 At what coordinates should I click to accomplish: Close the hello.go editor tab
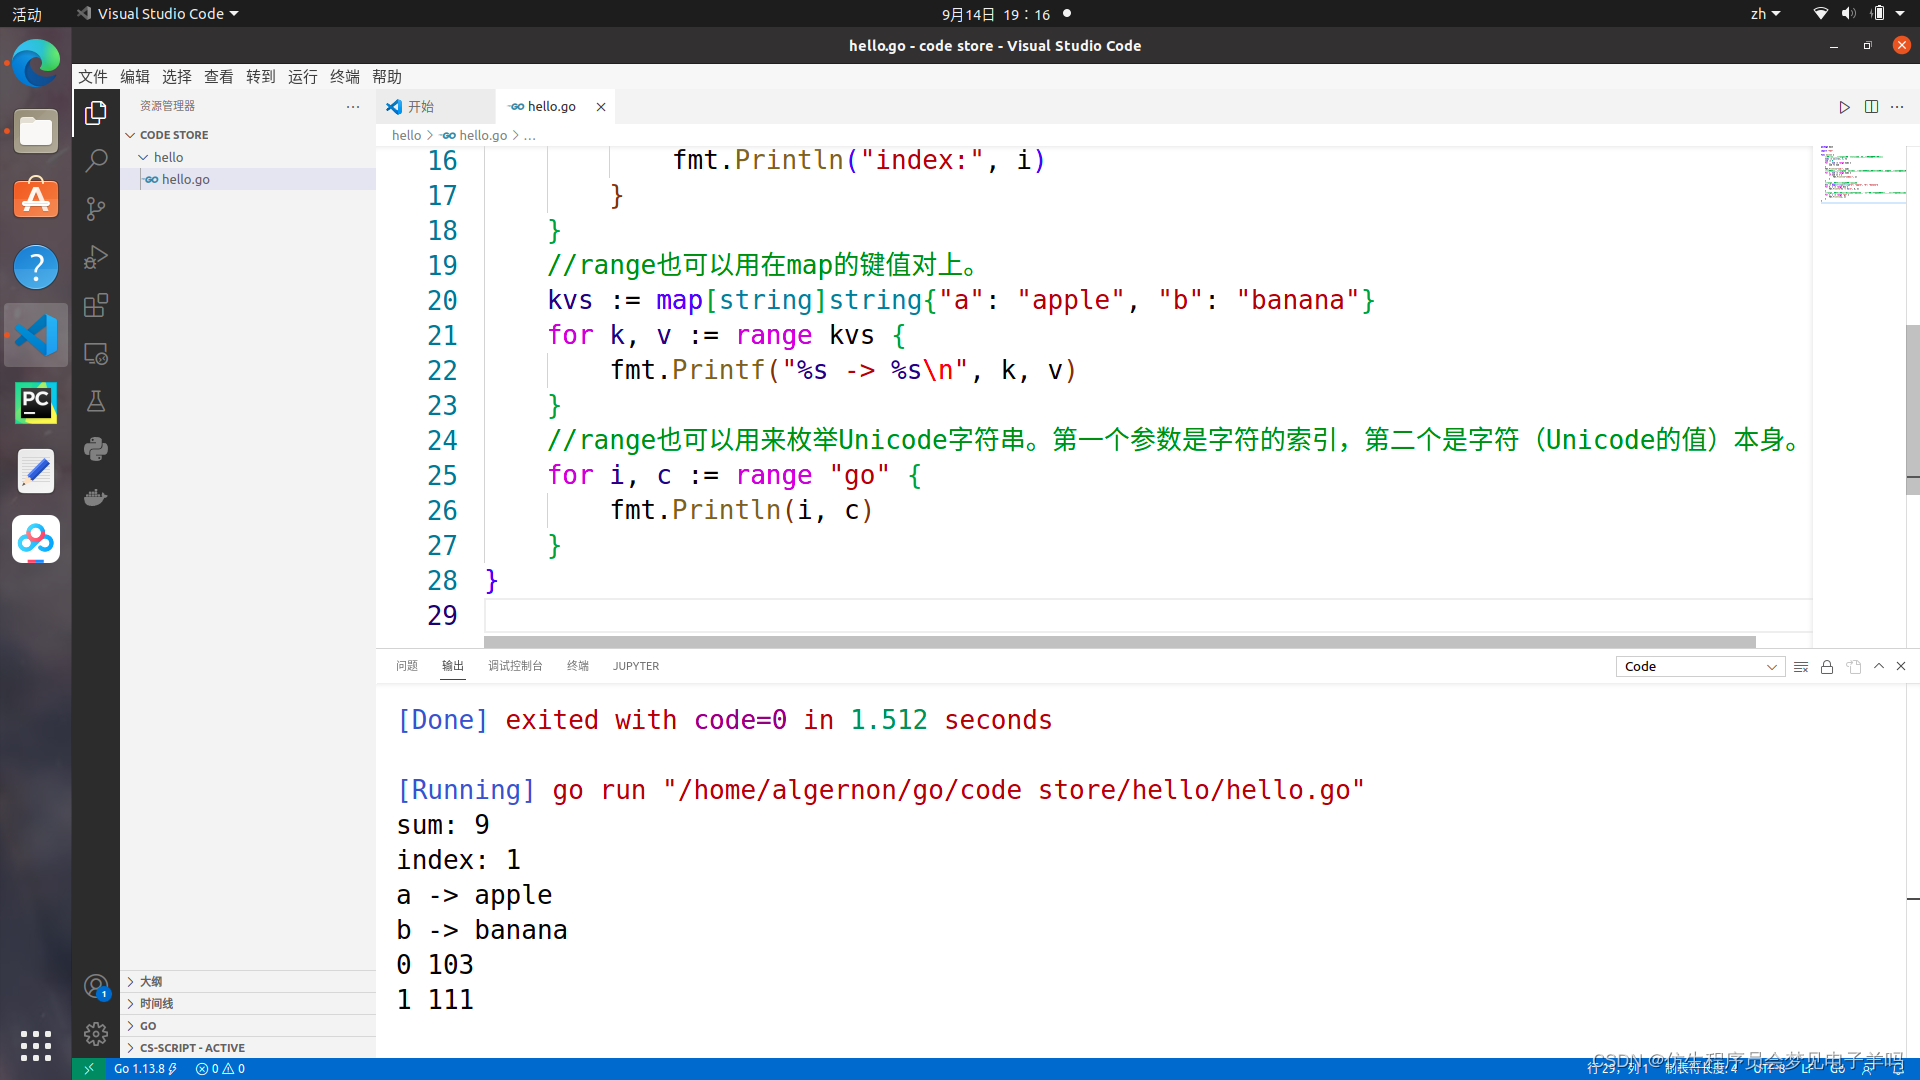pyautogui.click(x=601, y=107)
